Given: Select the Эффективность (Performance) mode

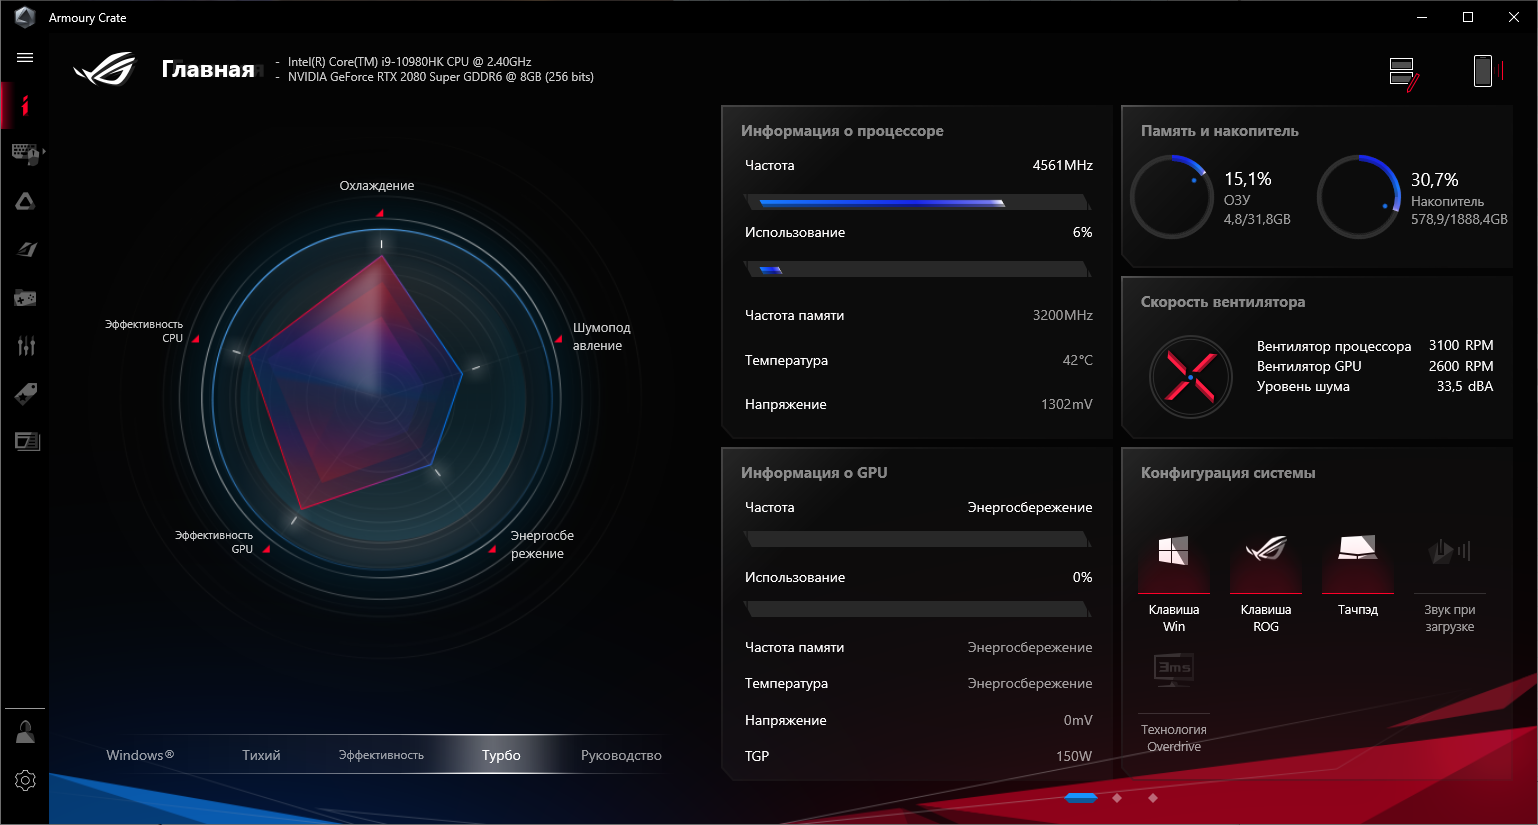Looking at the screenshot, I should (381, 755).
